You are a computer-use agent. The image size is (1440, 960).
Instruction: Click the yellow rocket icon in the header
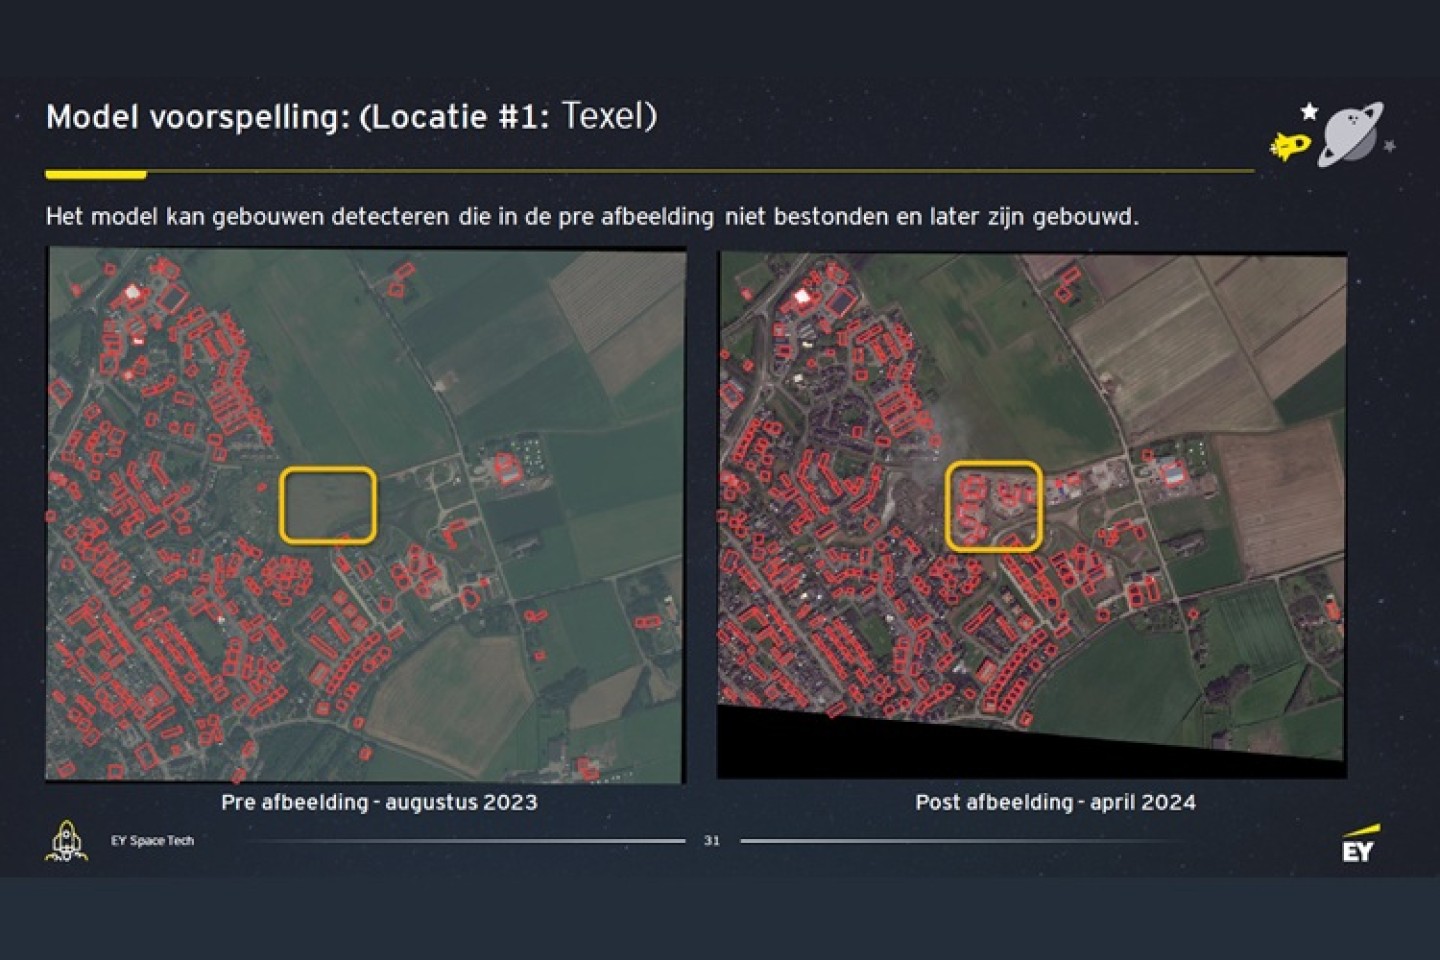tap(1290, 146)
